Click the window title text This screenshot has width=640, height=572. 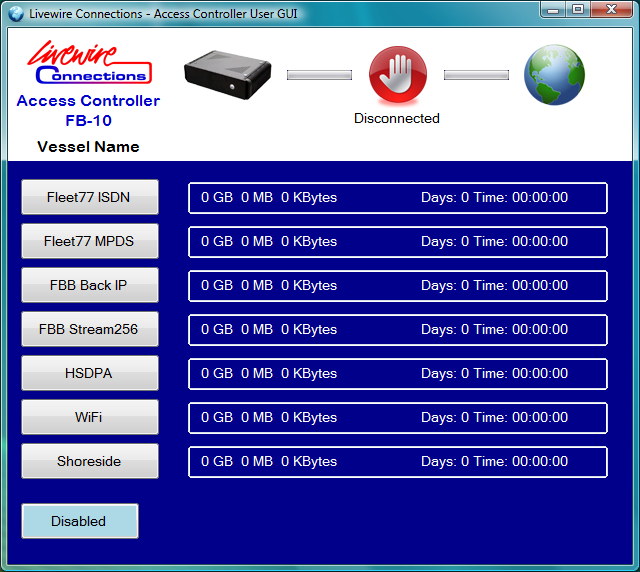pos(163,14)
